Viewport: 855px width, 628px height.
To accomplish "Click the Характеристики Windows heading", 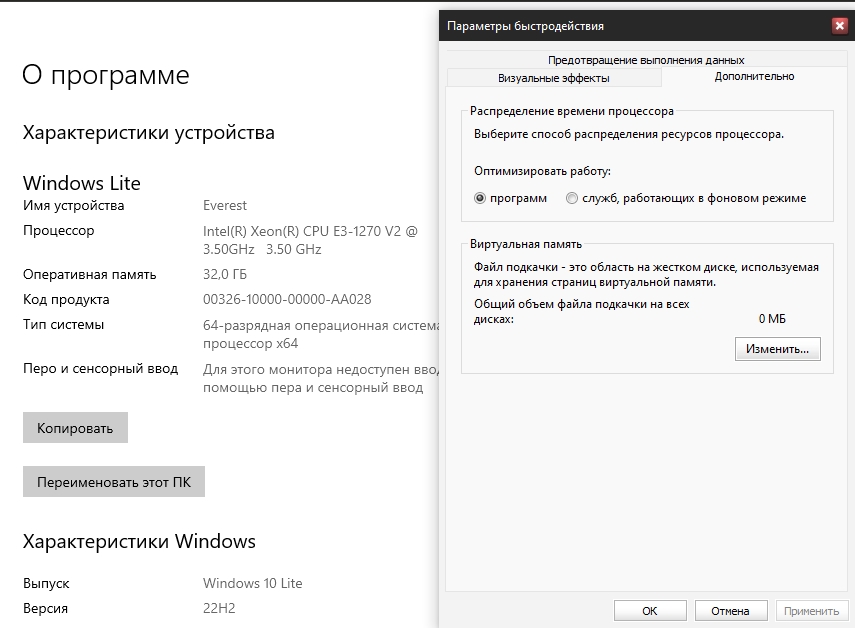I will tap(139, 541).
